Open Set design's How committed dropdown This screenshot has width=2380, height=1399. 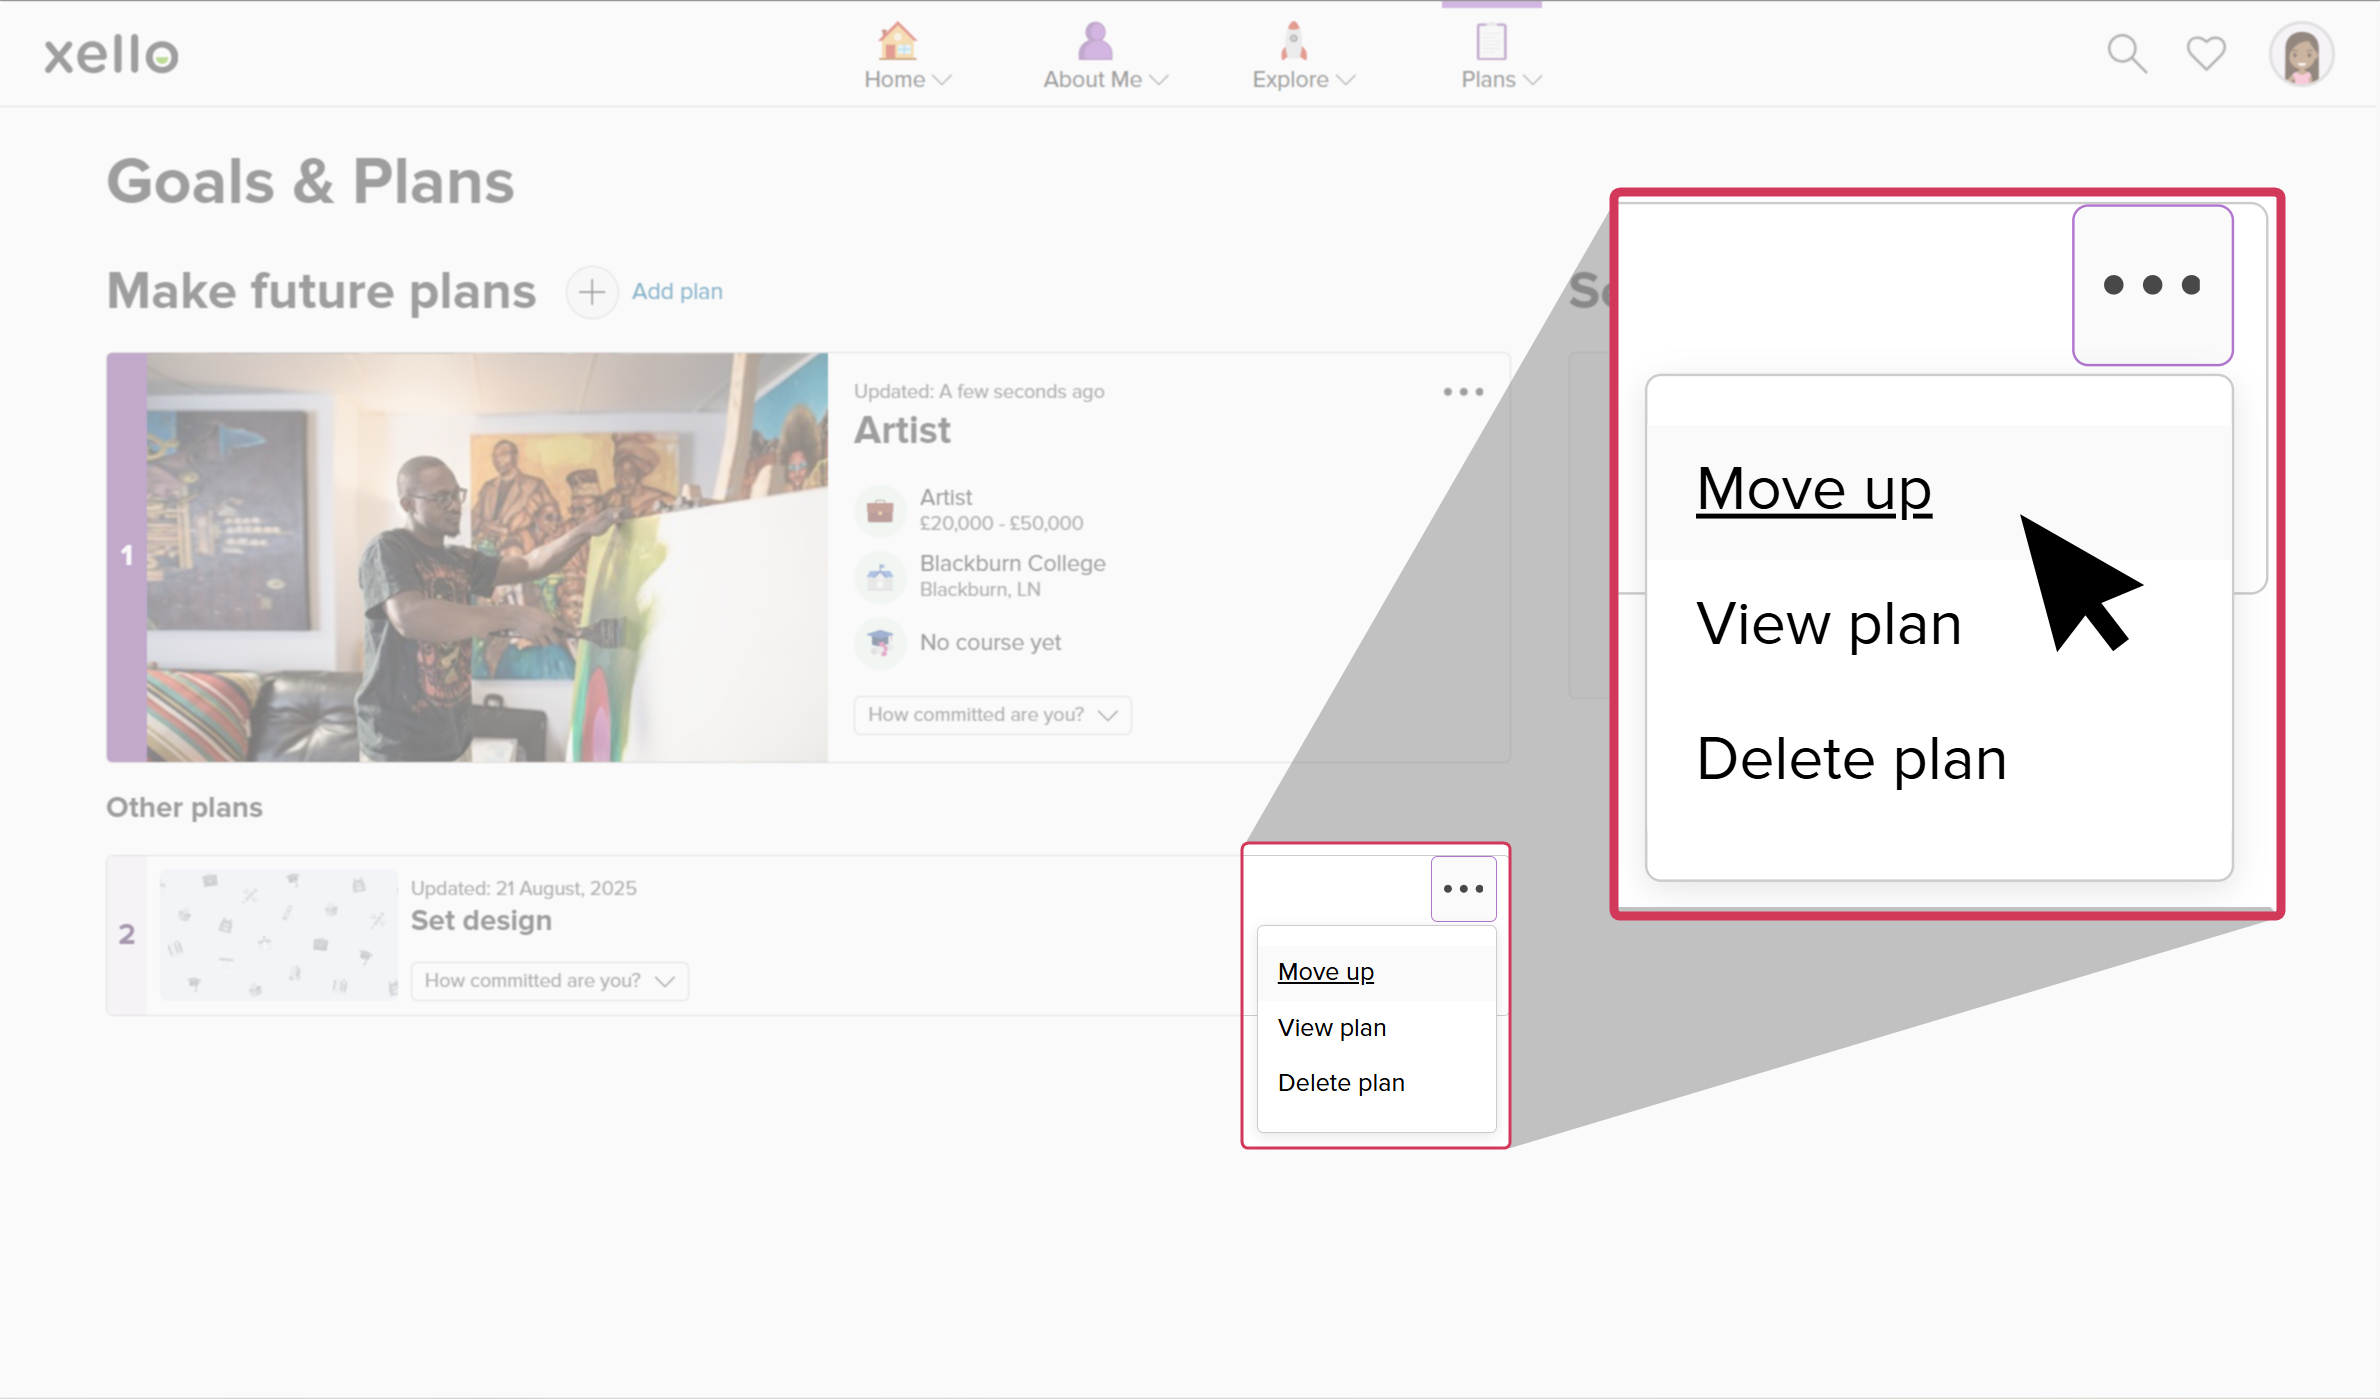coord(549,981)
